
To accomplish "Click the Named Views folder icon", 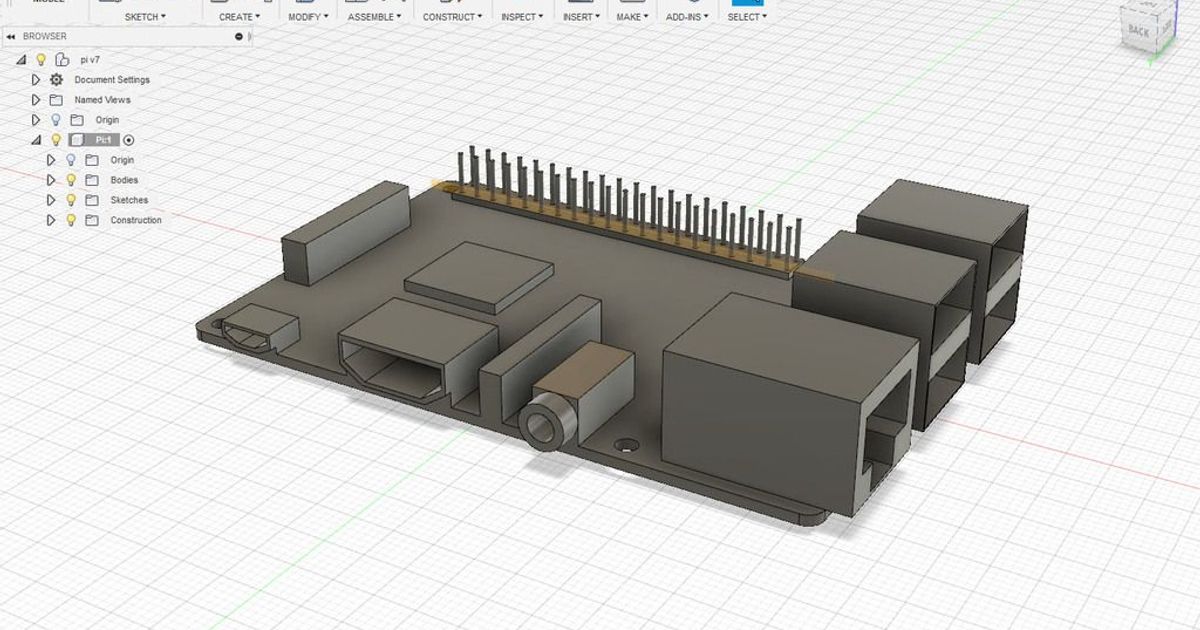I will [58, 99].
